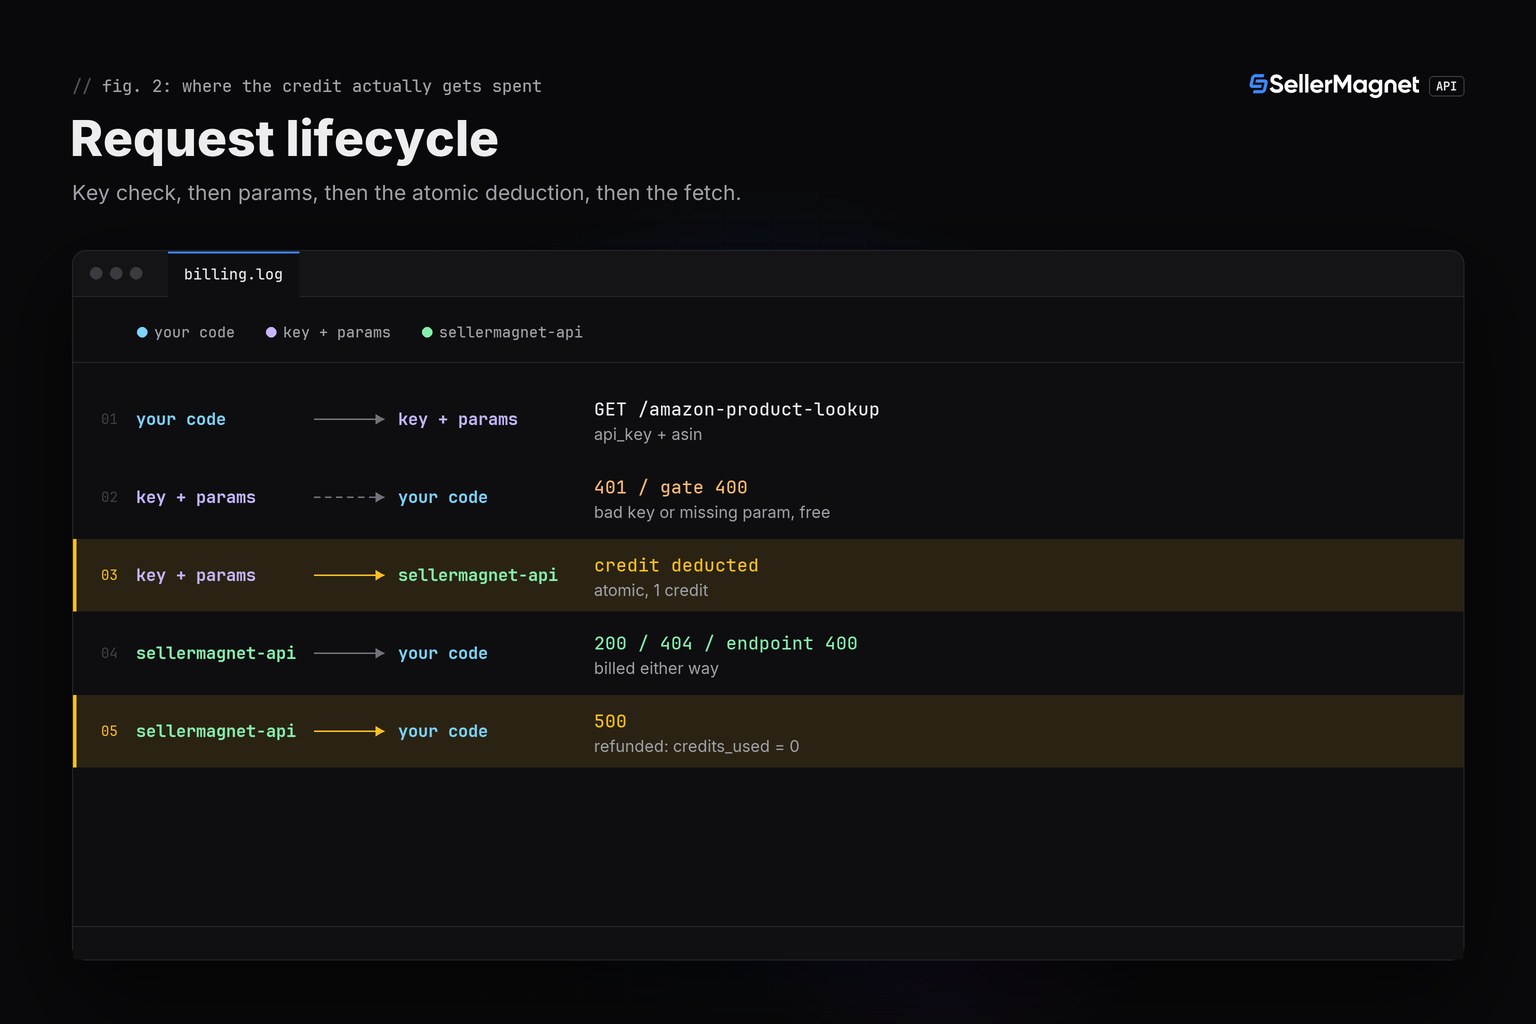The width and height of the screenshot is (1536, 1024).
Task: Click 'bad key or missing param, free'
Action: click(712, 512)
